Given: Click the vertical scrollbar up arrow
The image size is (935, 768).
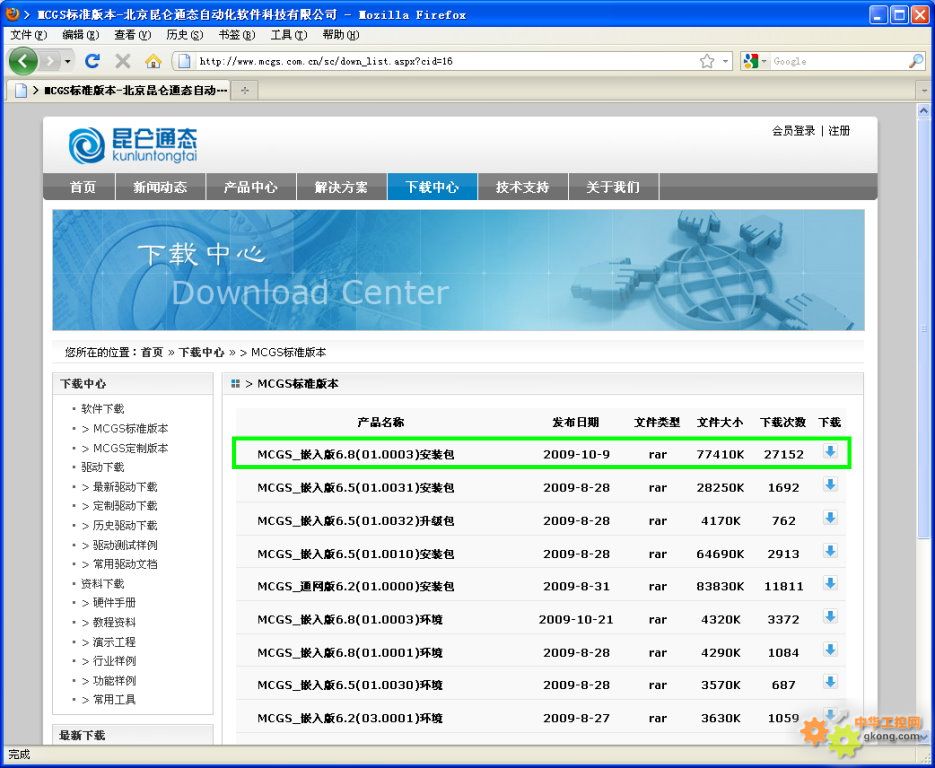Looking at the screenshot, I should (924, 110).
